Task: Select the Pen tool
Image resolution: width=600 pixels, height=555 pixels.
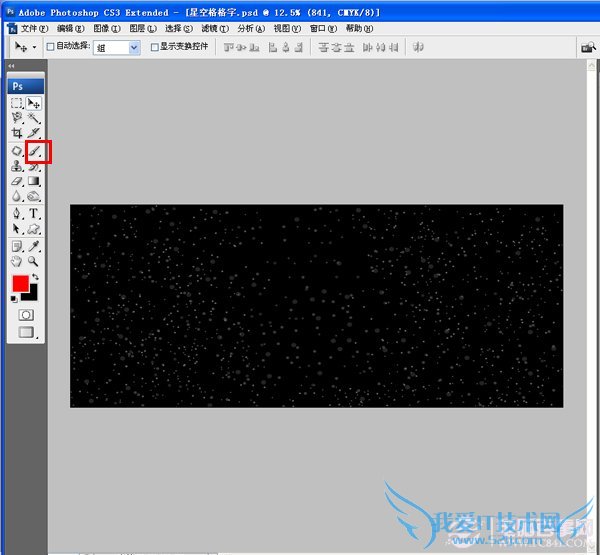Action: pos(17,213)
